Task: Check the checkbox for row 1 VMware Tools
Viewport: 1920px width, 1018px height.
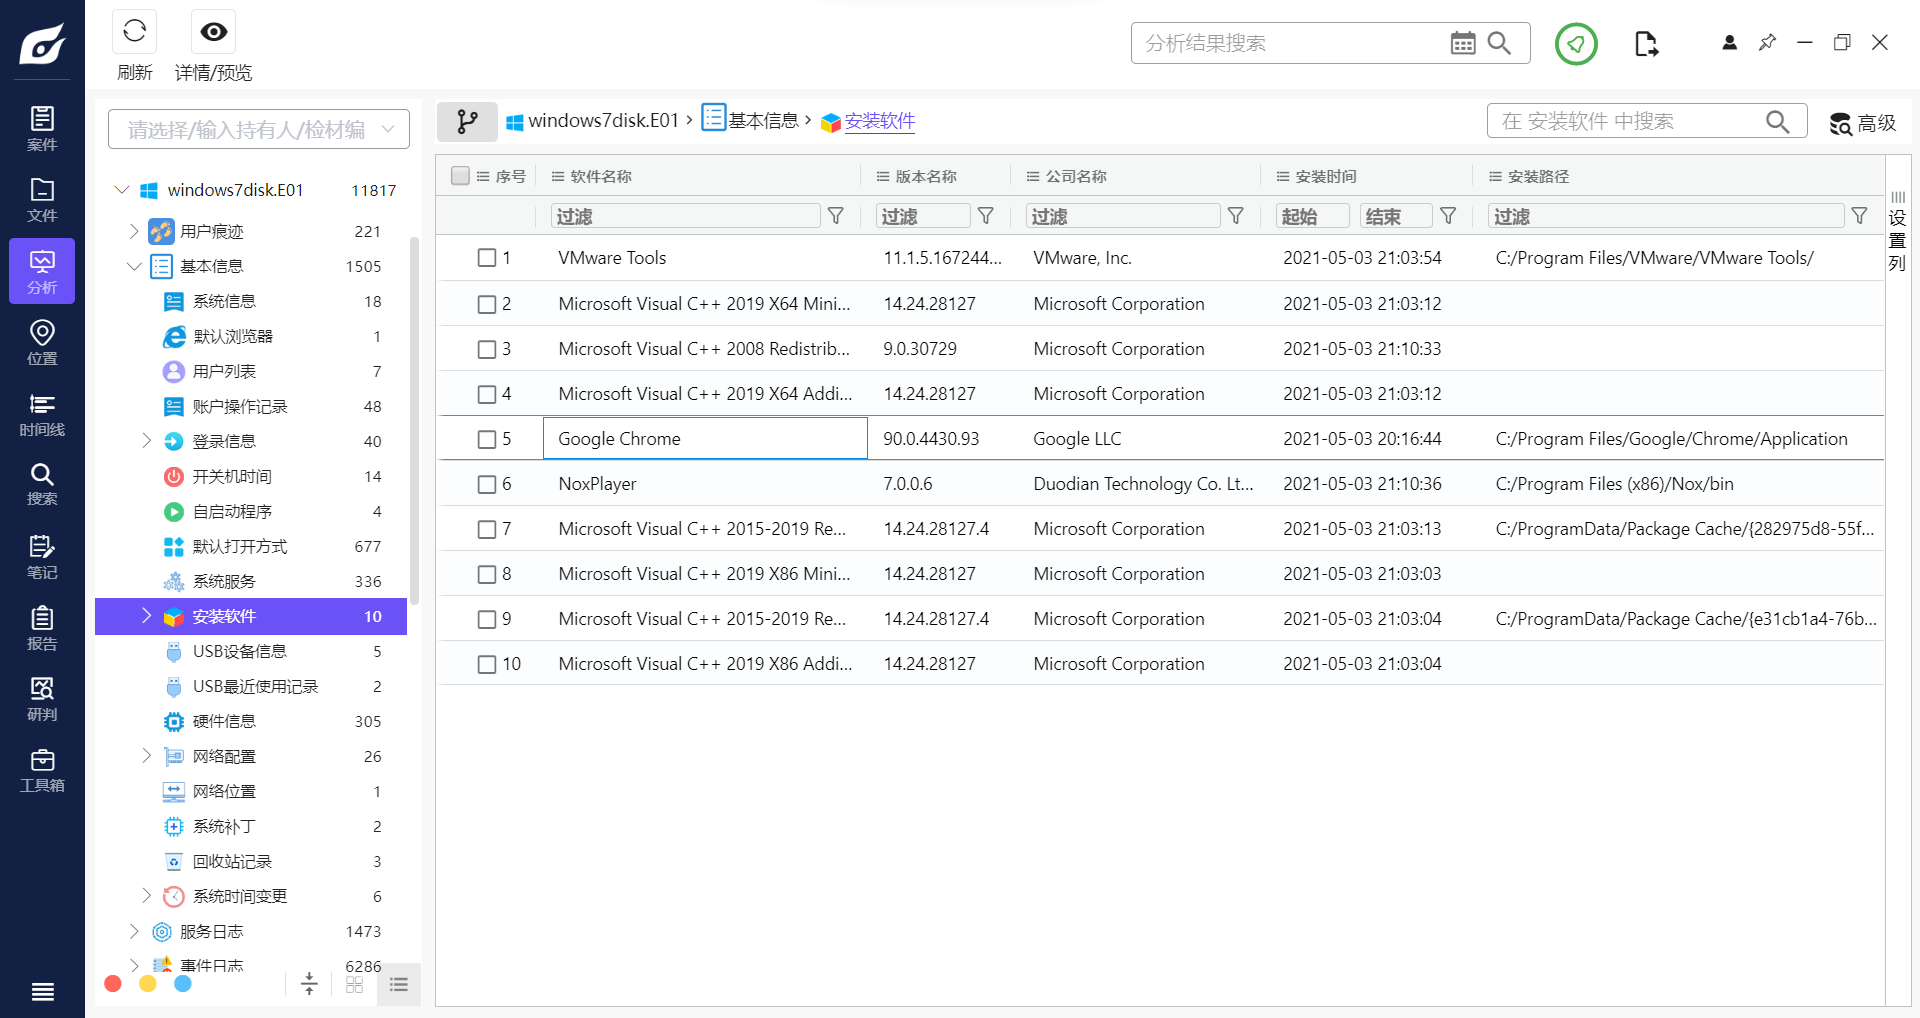Action: [x=487, y=258]
